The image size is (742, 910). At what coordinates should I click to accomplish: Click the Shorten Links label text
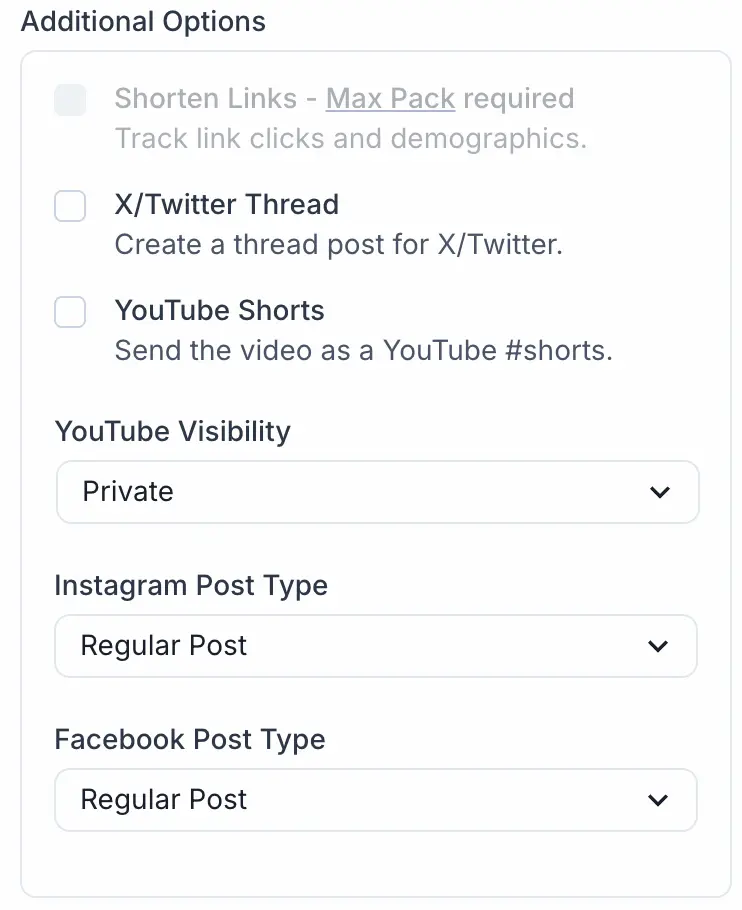coord(205,99)
